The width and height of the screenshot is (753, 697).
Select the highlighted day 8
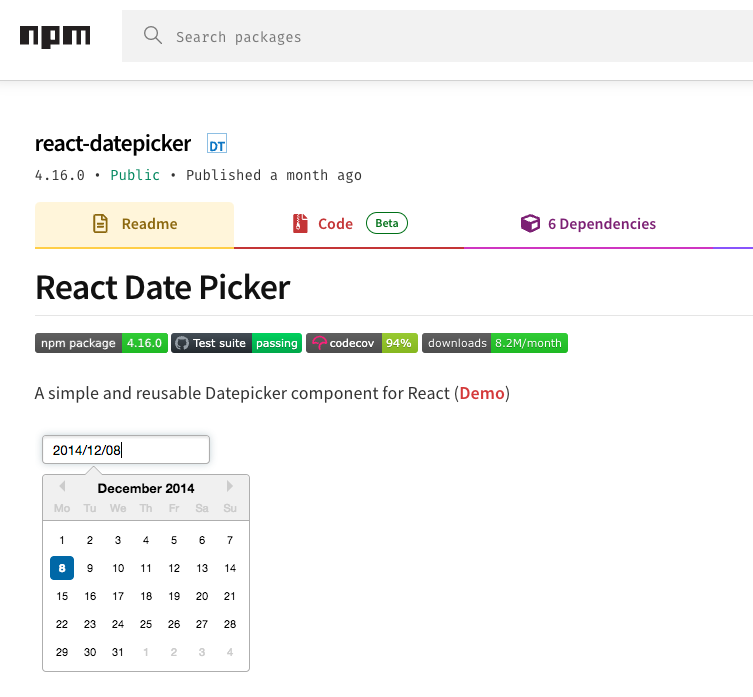click(x=62, y=568)
